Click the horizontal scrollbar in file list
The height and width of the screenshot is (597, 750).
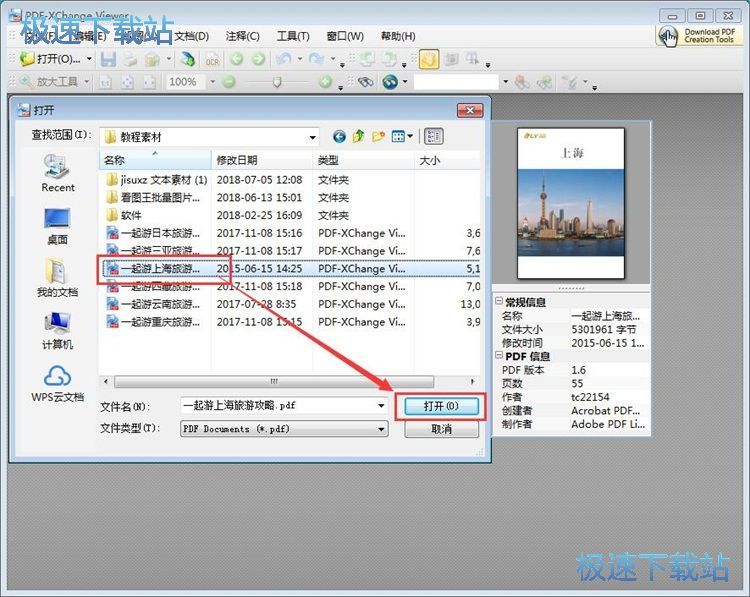tap(274, 381)
